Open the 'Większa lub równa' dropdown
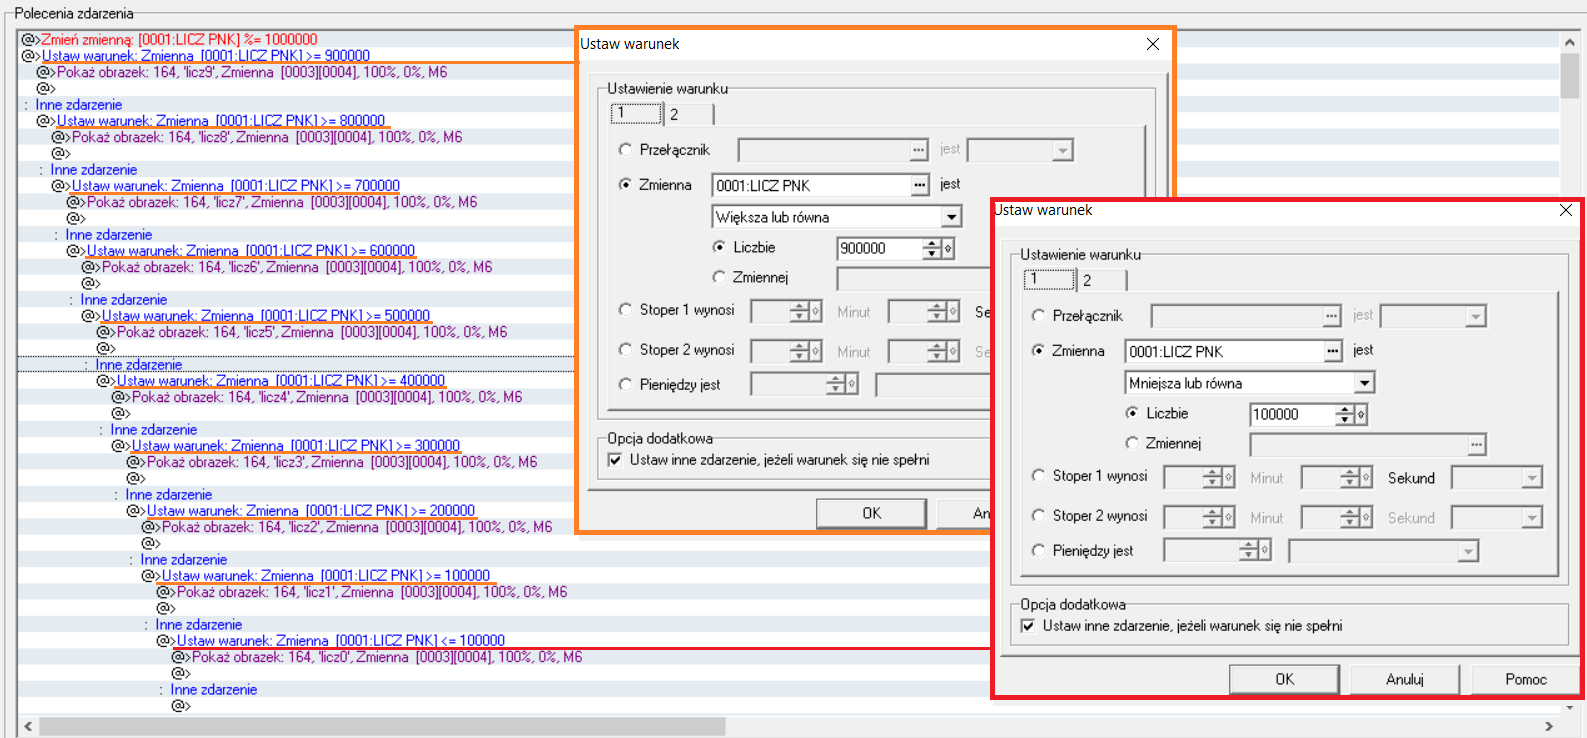The height and width of the screenshot is (738, 1587). coord(951,217)
